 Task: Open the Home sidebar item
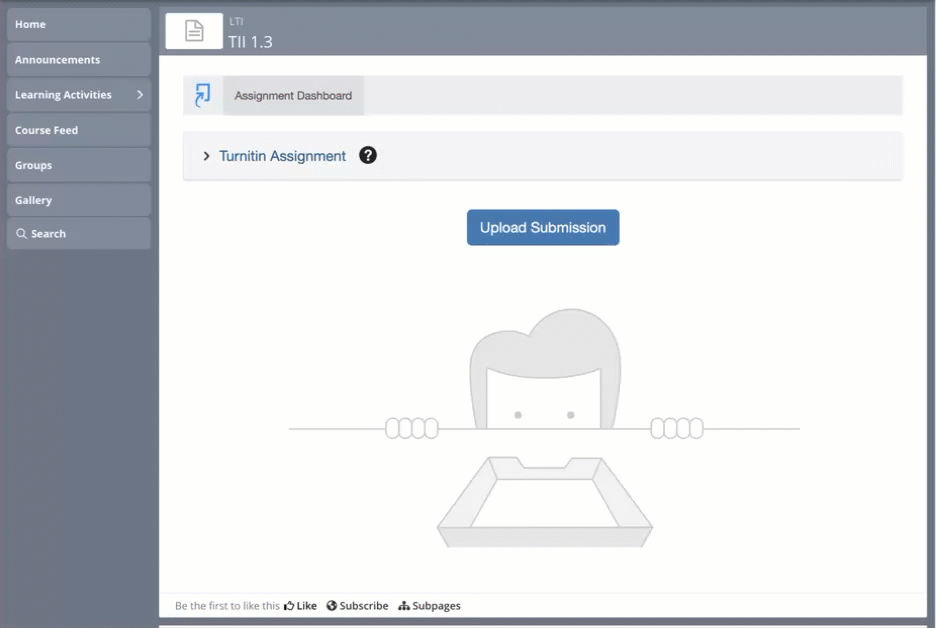[78, 24]
